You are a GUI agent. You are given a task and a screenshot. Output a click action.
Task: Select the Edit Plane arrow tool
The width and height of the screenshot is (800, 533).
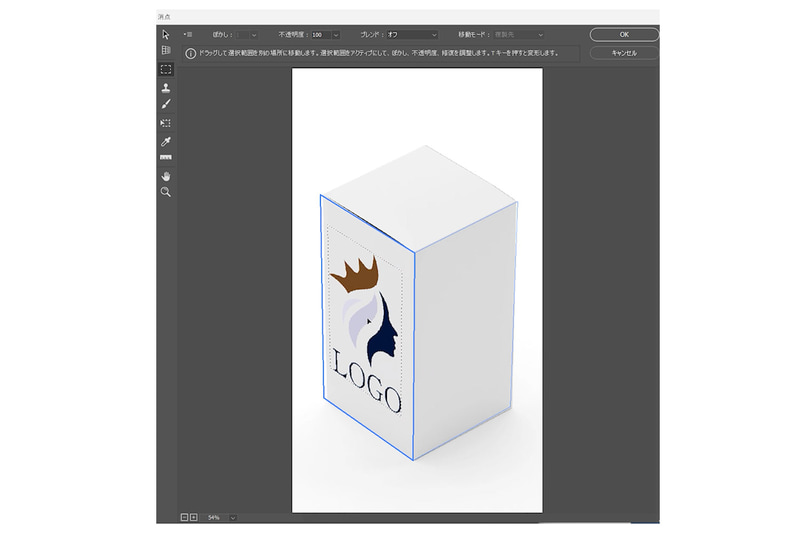point(165,34)
